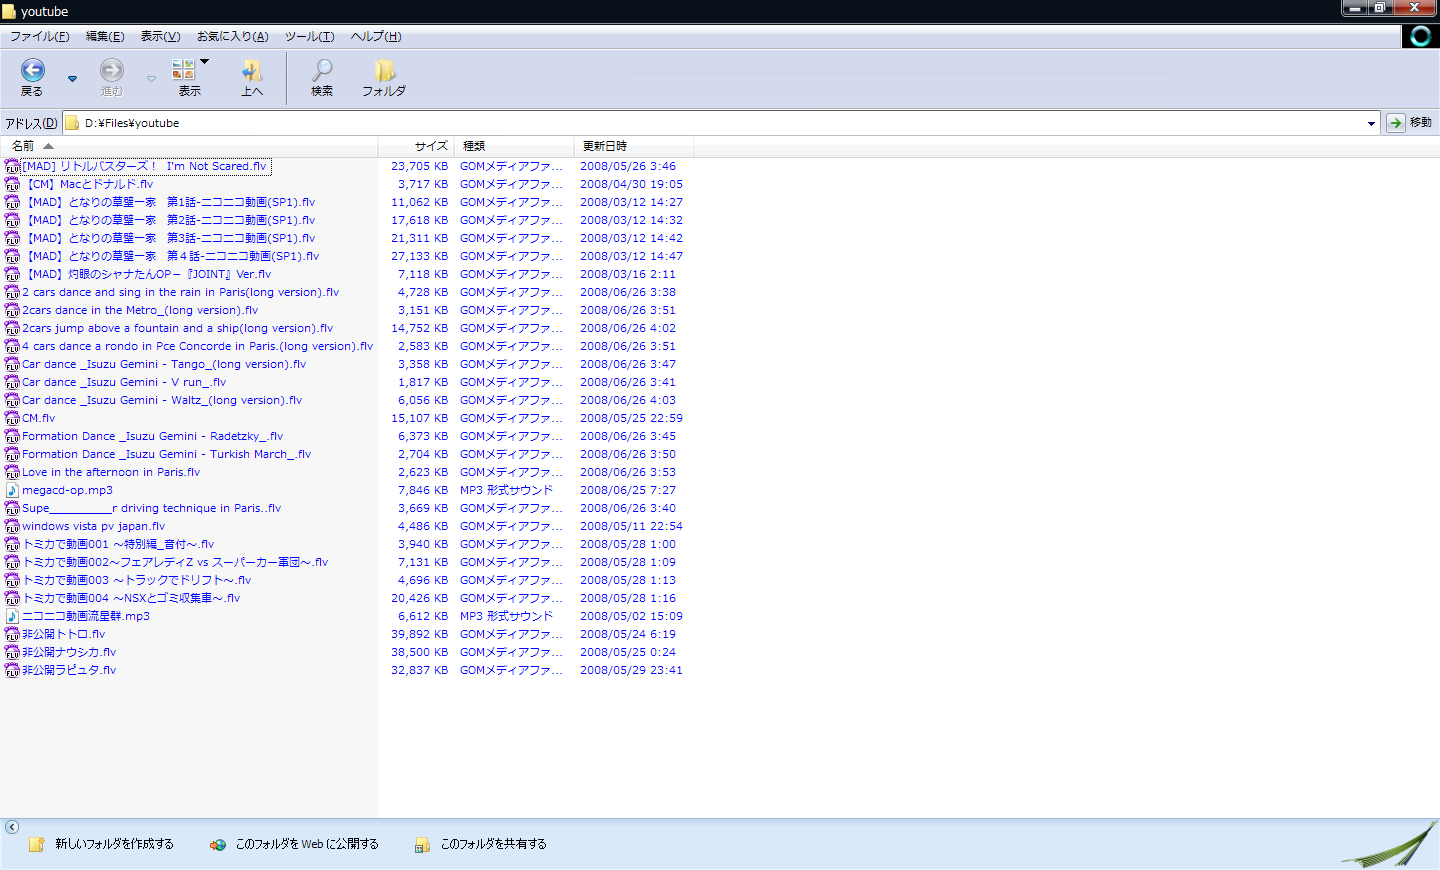The image size is (1440, 870).
Task: Select the megacd-op.mp3 music file icon
Action: tap(12, 490)
